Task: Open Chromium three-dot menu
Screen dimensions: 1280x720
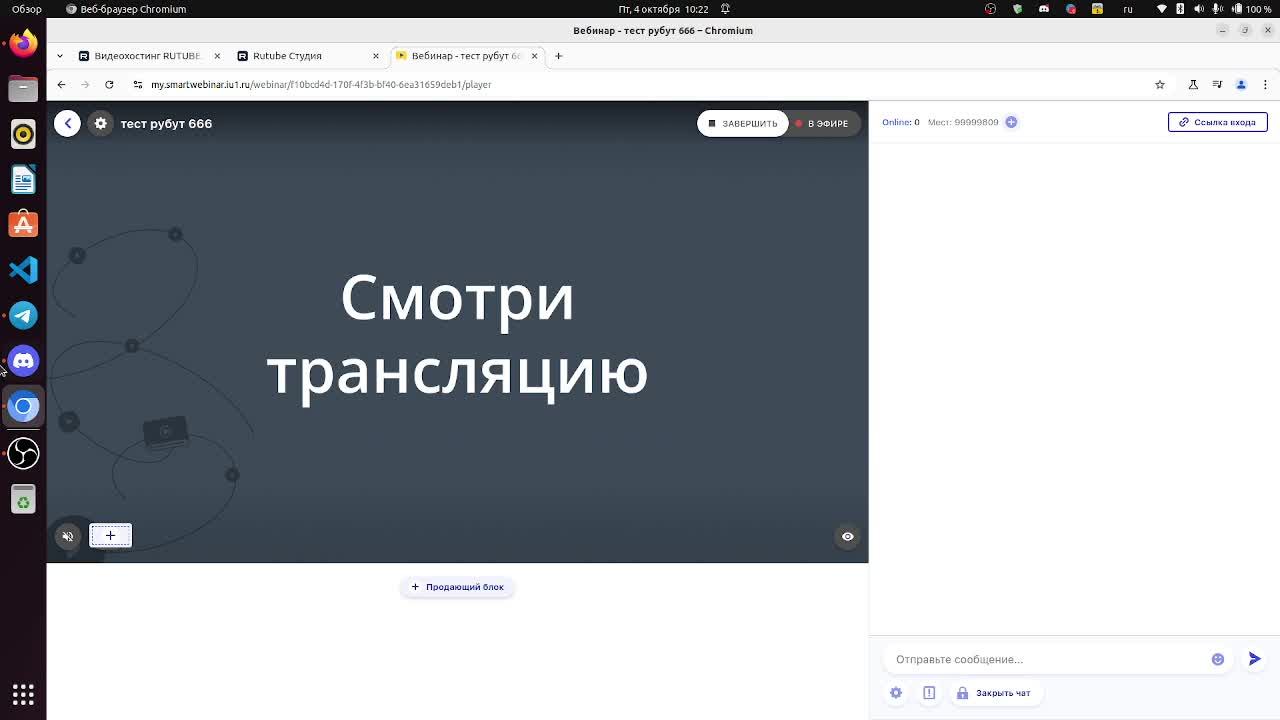Action: pos(1265,85)
